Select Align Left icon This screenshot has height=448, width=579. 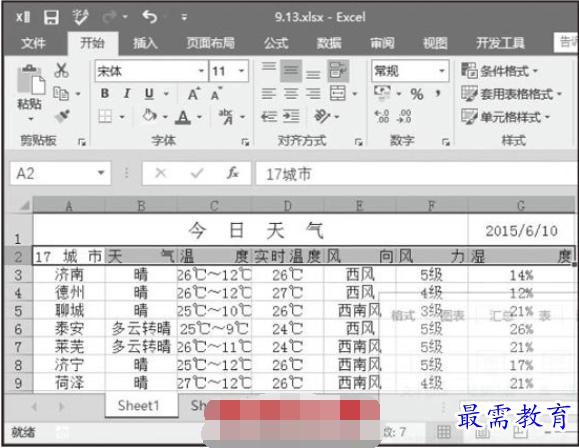[x=269, y=94]
